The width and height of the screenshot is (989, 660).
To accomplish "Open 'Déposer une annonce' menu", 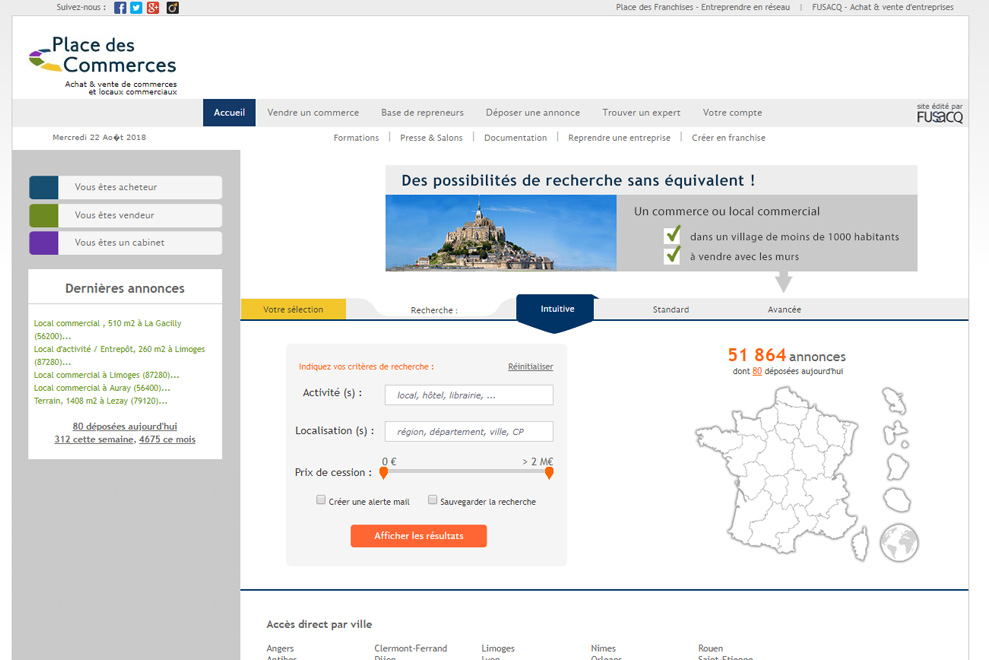I will tap(533, 112).
